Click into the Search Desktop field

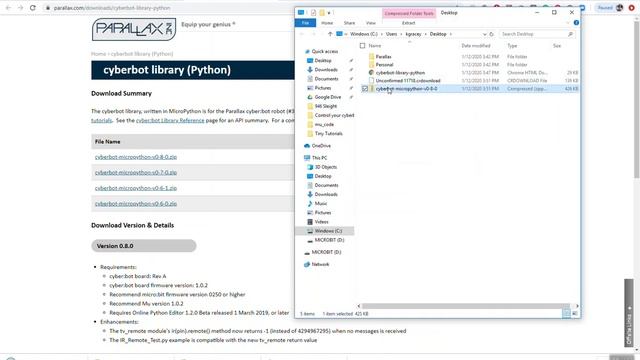[534, 34]
